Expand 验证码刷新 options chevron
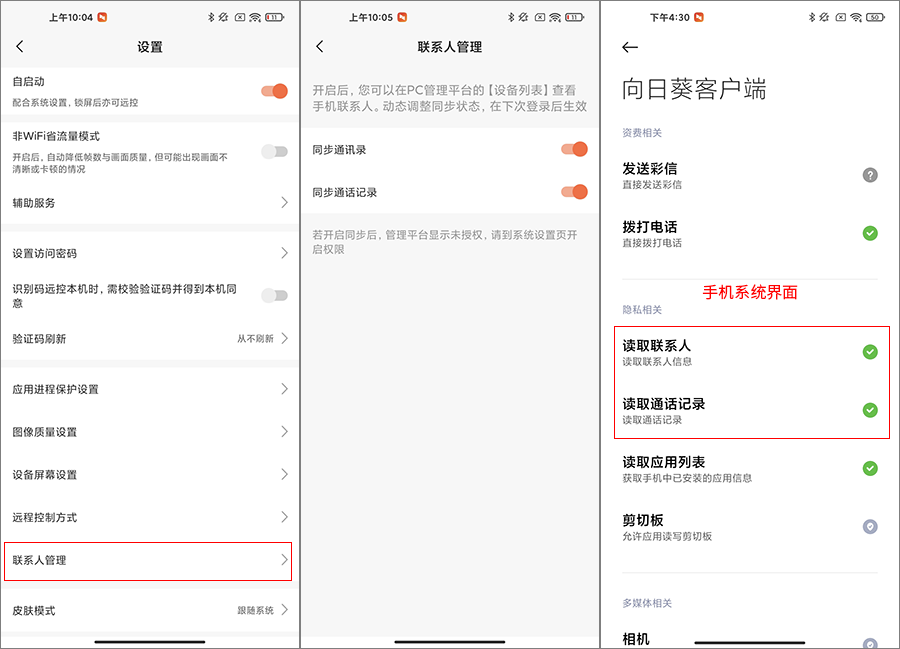This screenshot has height=649, width=900. click(284, 338)
